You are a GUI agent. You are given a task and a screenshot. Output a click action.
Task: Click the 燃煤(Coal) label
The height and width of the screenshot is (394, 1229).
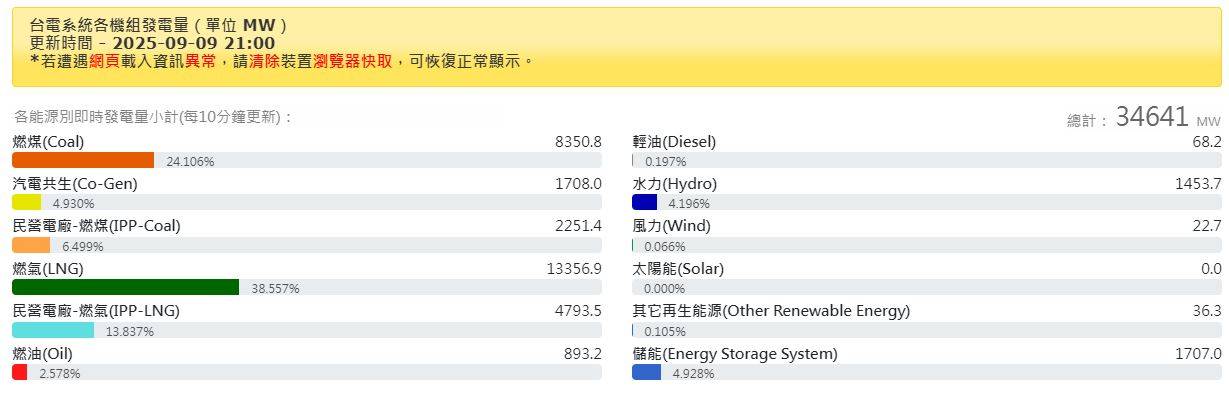pyautogui.click(x=48, y=142)
